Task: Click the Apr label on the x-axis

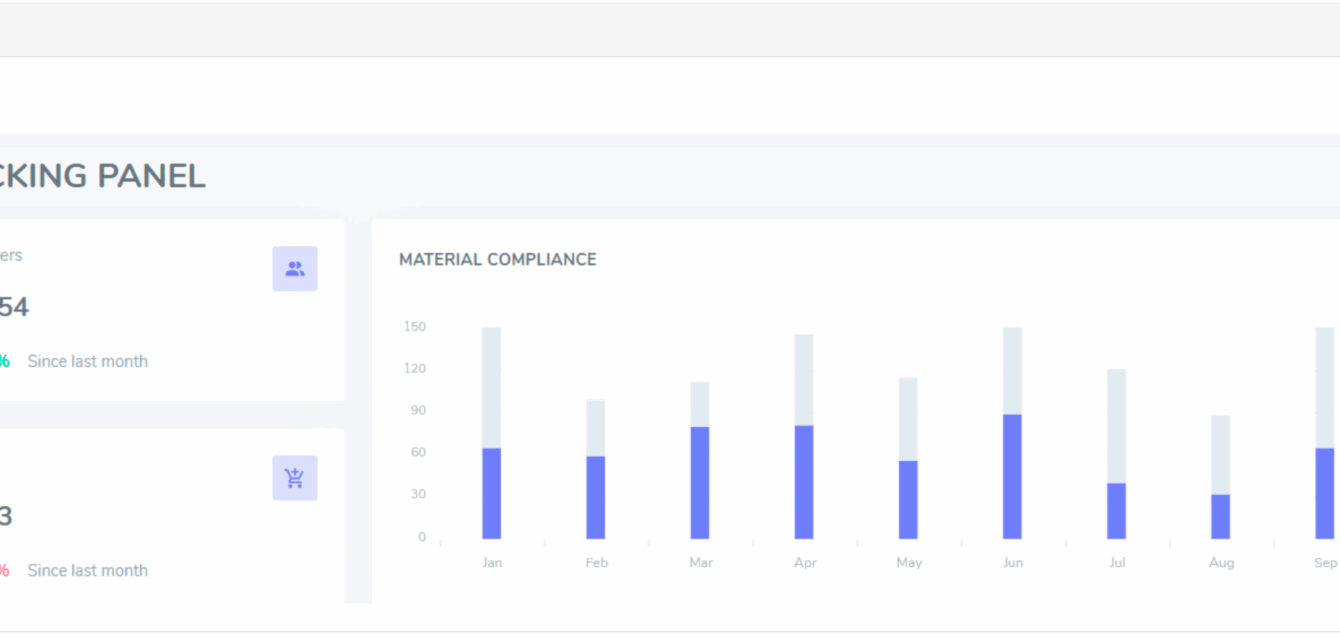Action: 805,563
